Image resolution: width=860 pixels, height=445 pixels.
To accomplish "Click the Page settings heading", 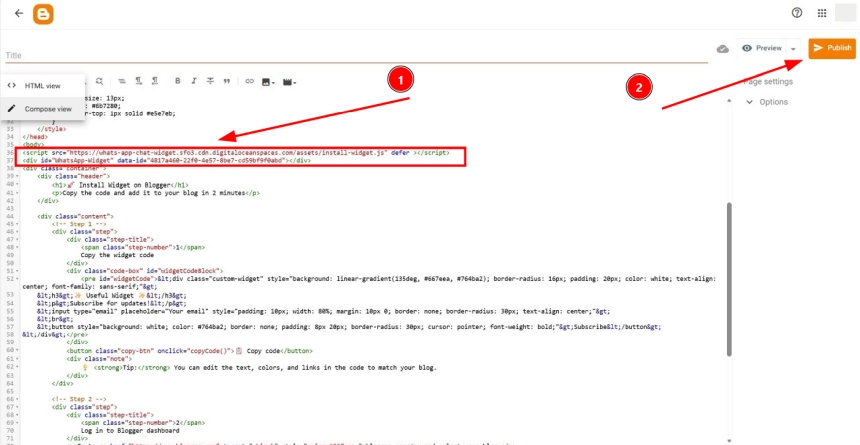I will (768, 82).
